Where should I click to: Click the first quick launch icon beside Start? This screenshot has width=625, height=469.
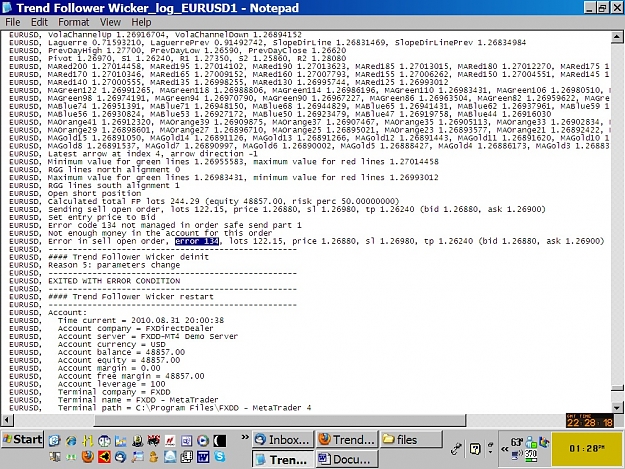[55, 441]
